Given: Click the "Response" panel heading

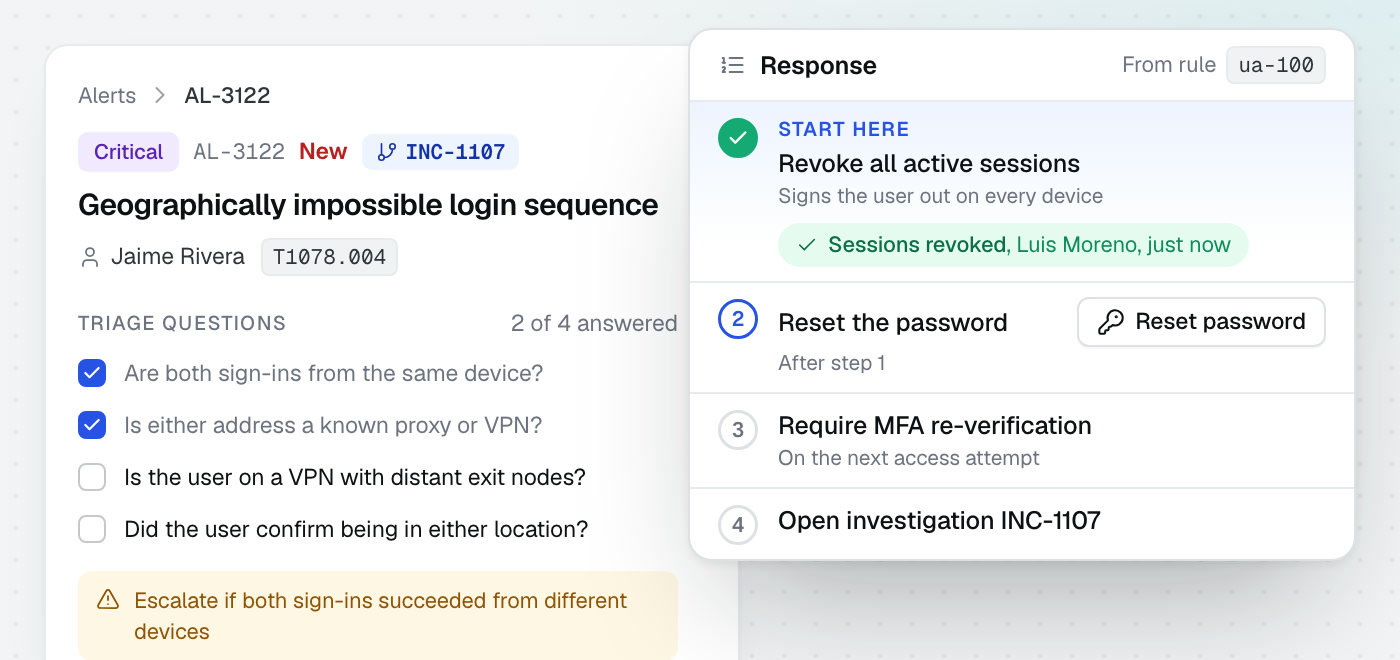Looking at the screenshot, I should [818, 66].
